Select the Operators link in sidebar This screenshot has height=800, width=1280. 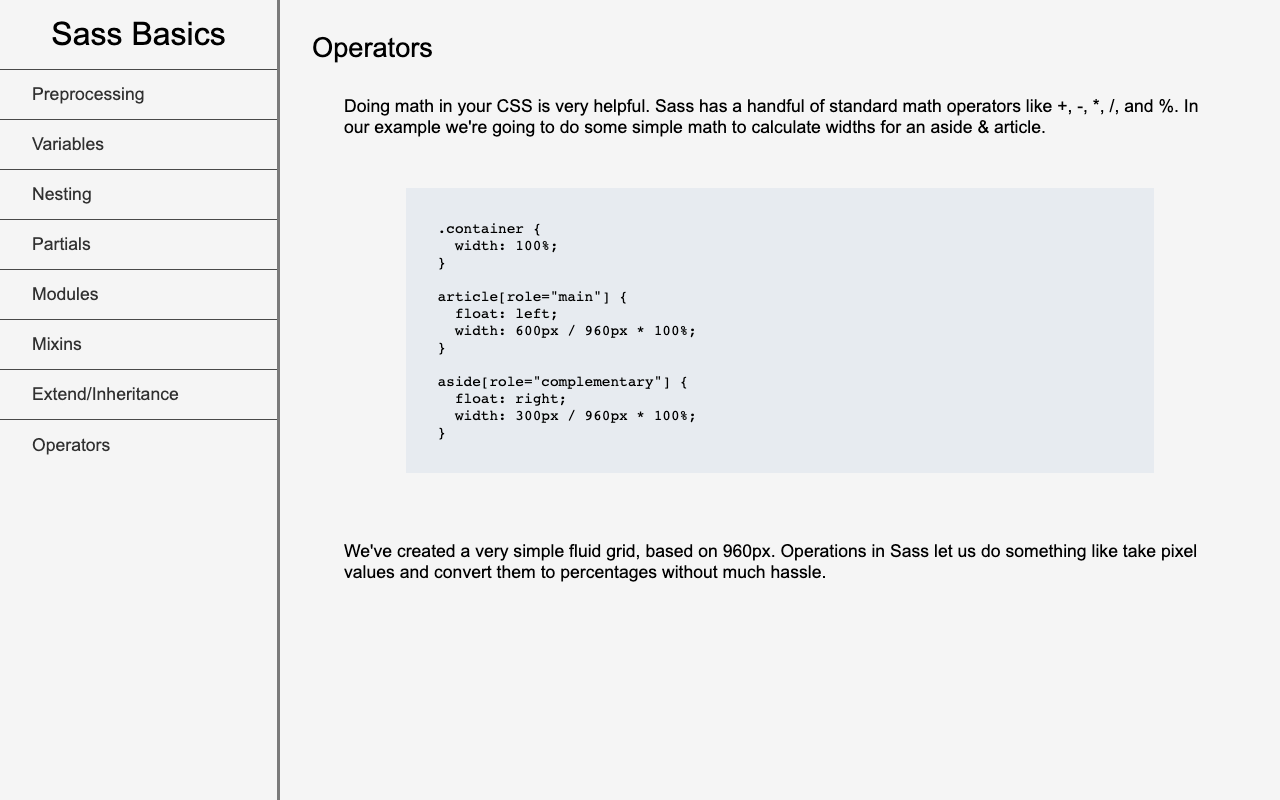(71, 445)
